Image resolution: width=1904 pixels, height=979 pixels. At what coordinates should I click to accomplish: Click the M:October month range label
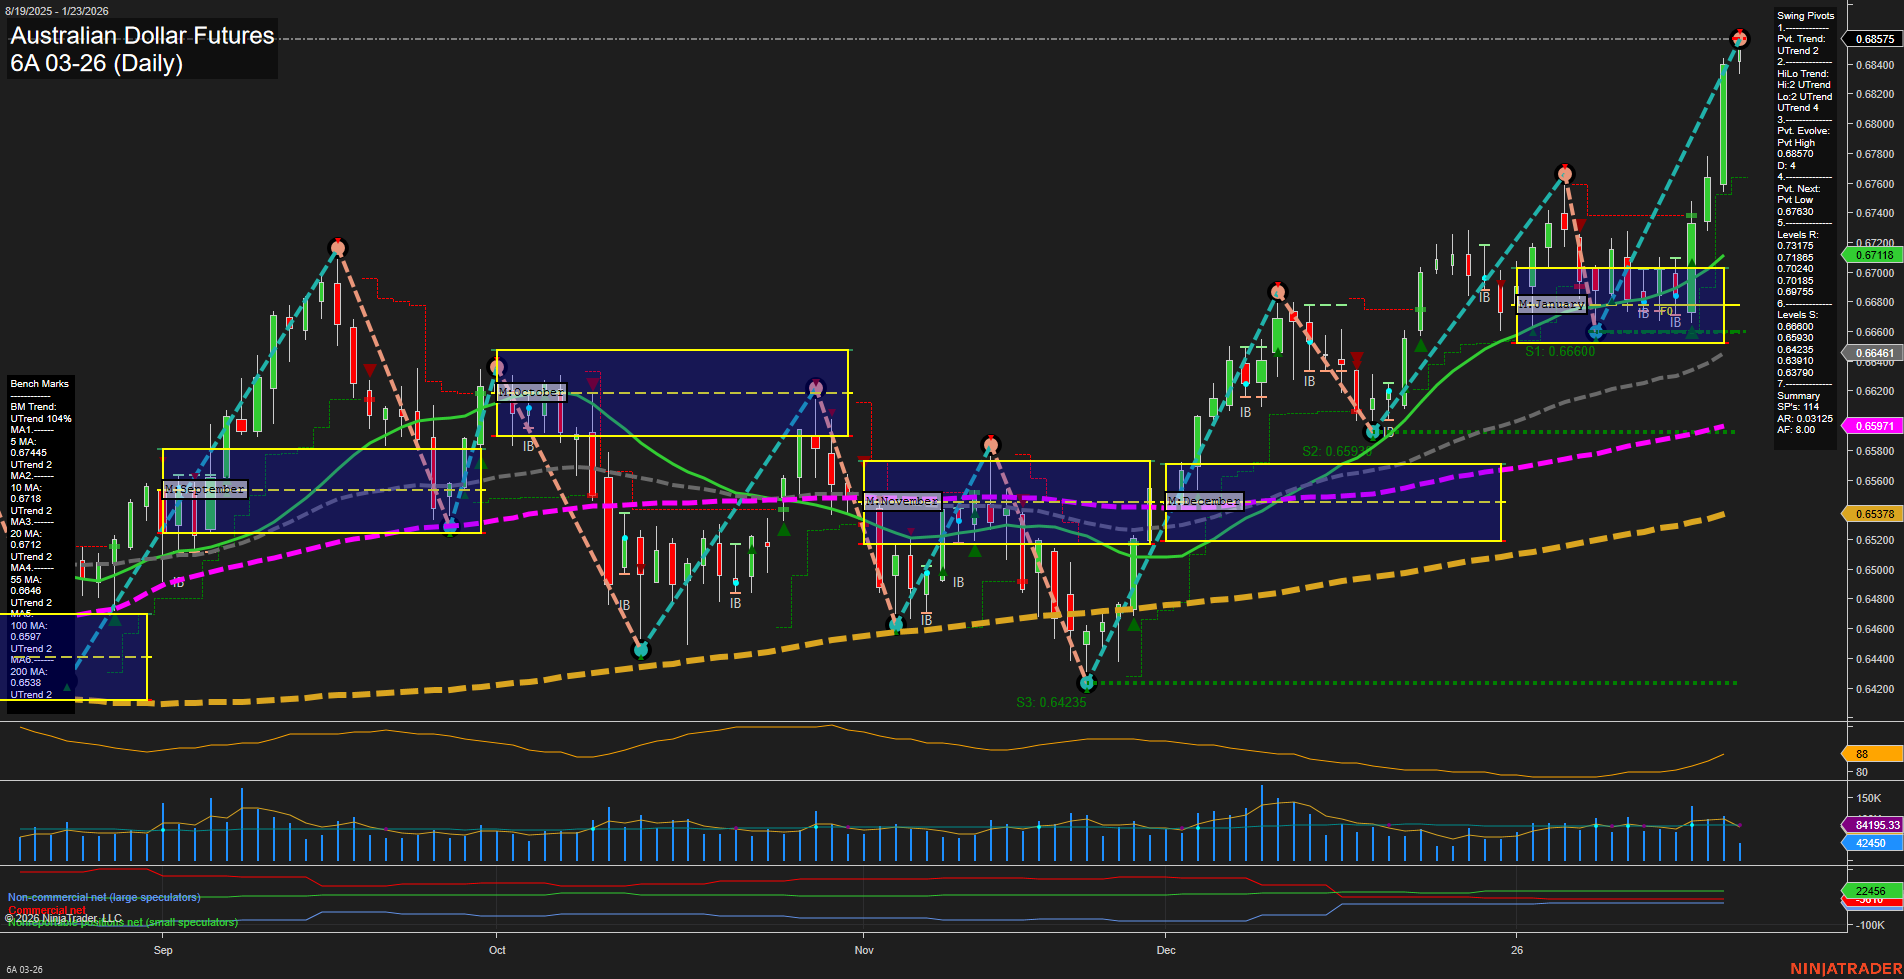point(531,391)
